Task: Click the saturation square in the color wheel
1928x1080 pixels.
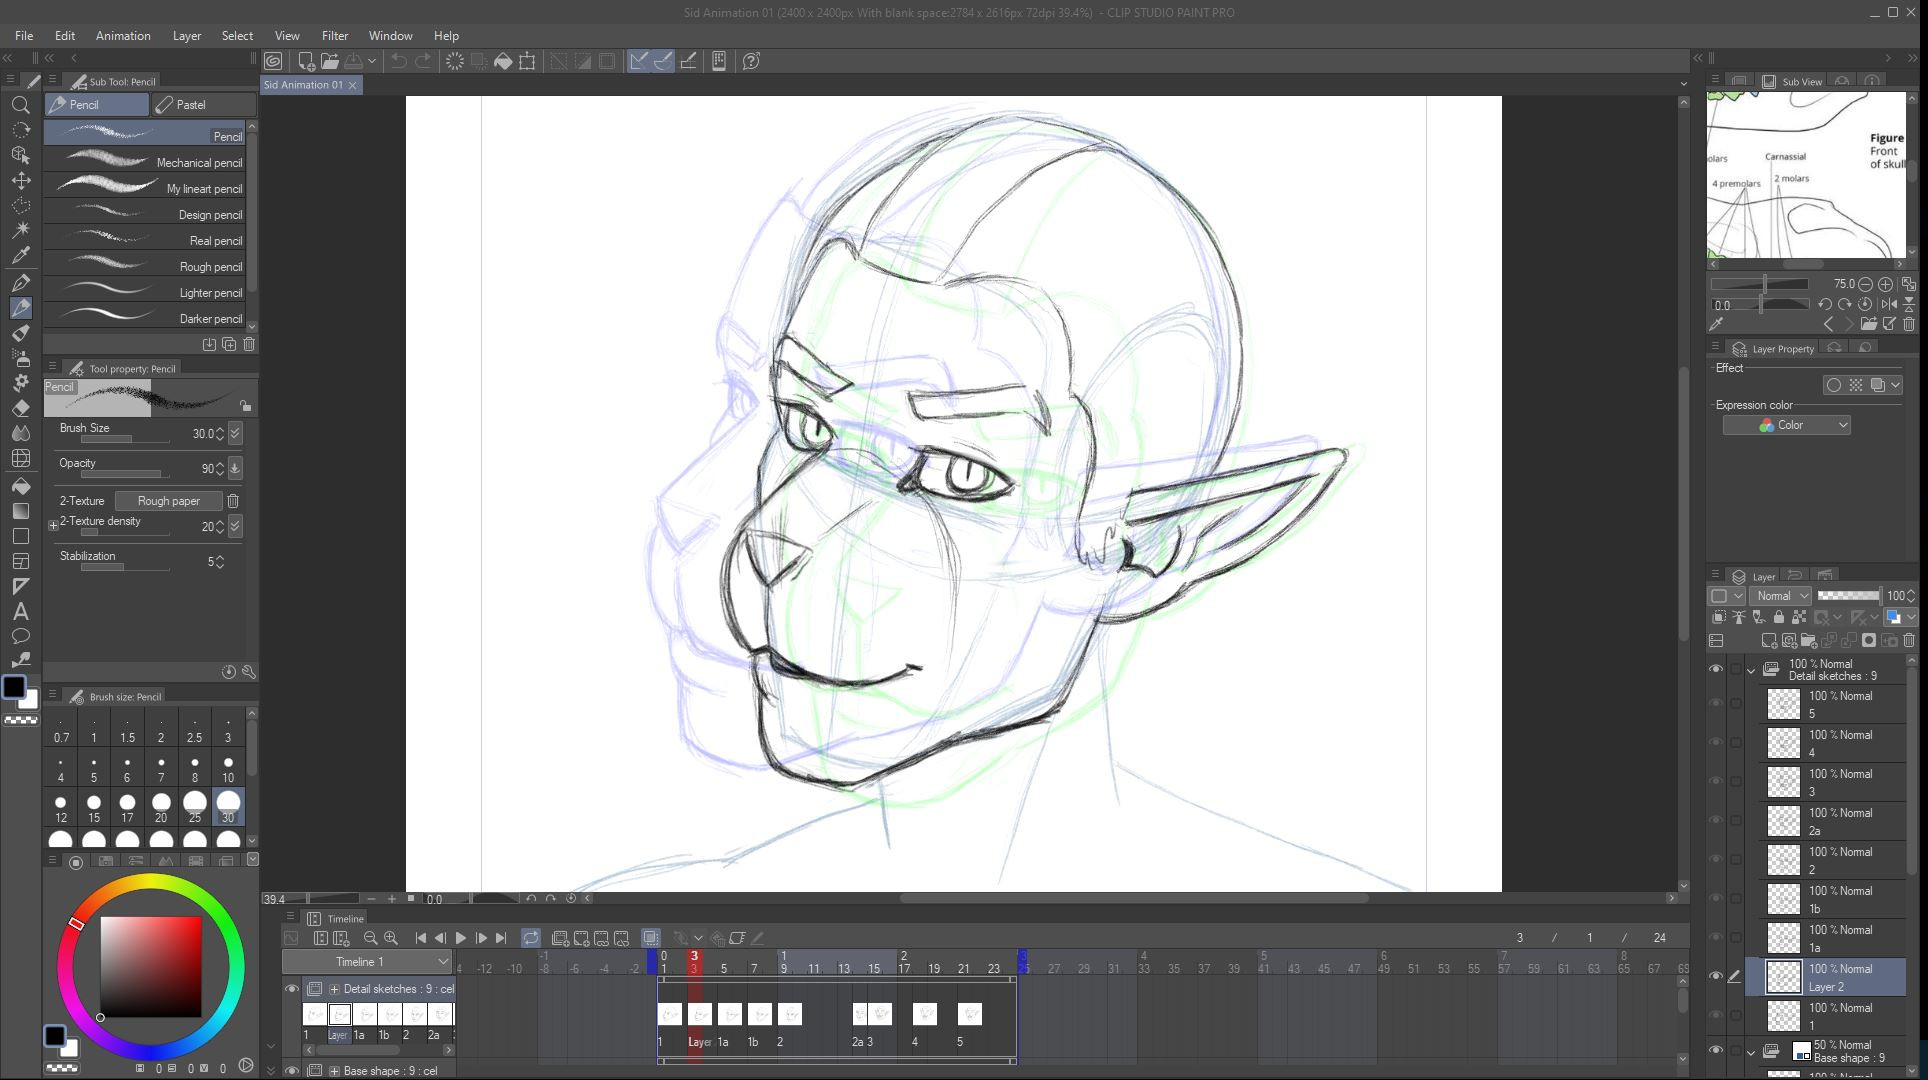Action: click(151, 967)
